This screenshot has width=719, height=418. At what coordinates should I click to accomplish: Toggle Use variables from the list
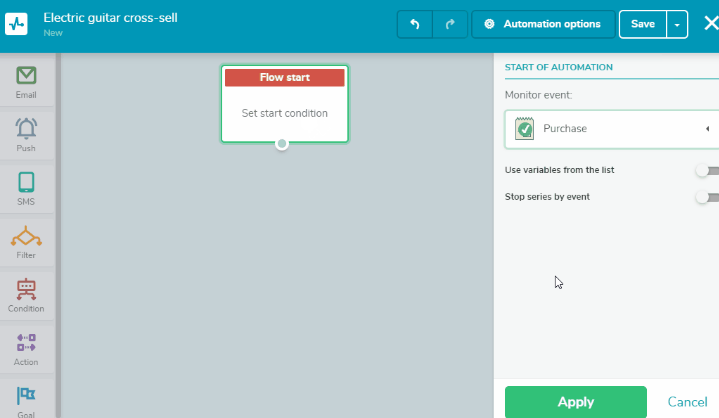point(707,170)
